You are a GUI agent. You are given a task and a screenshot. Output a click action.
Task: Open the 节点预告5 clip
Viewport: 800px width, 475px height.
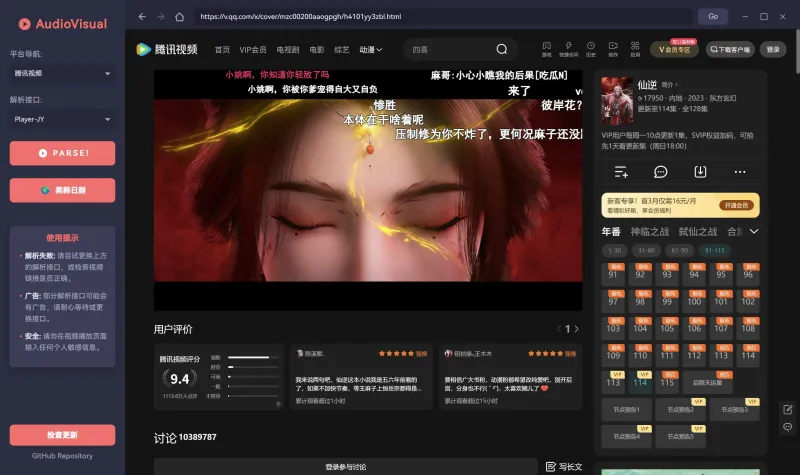[x=681, y=436]
